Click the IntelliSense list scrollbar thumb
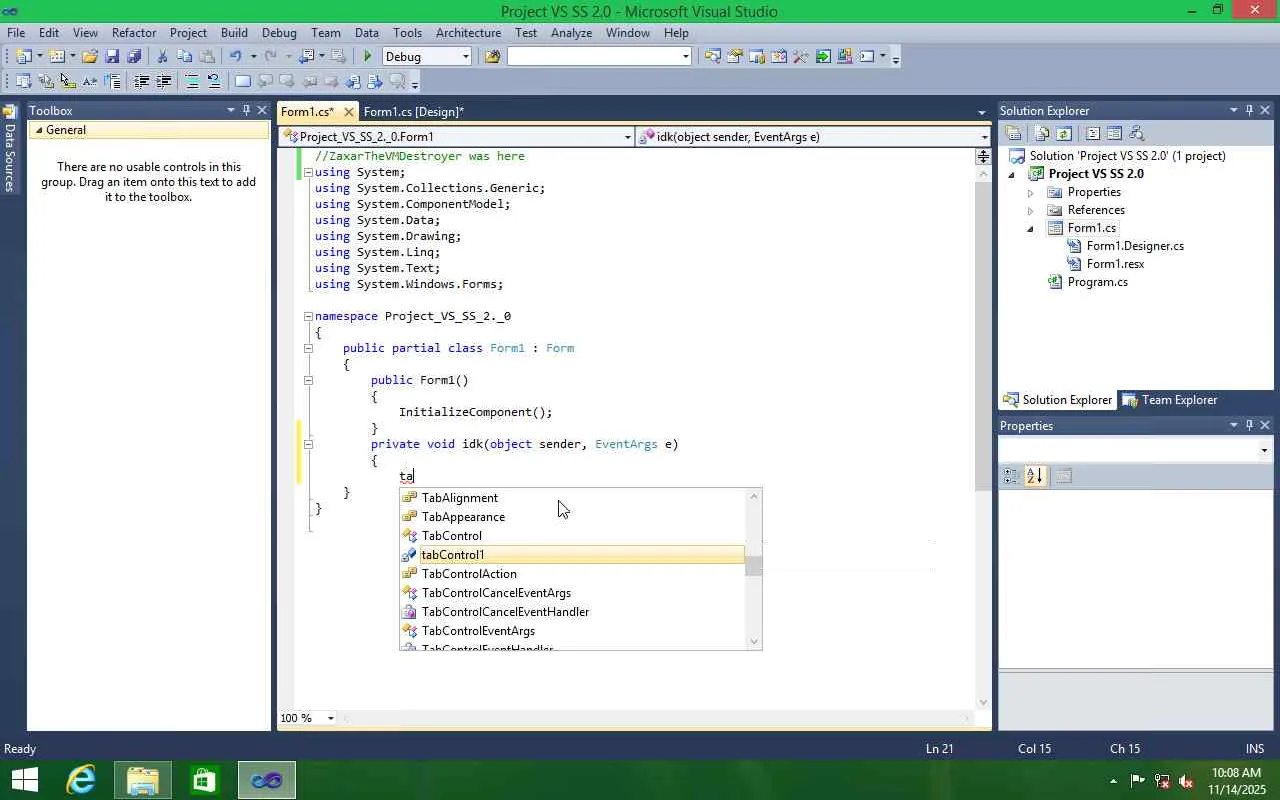Image resolution: width=1280 pixels, height=800 pixels. click(754, 566)
